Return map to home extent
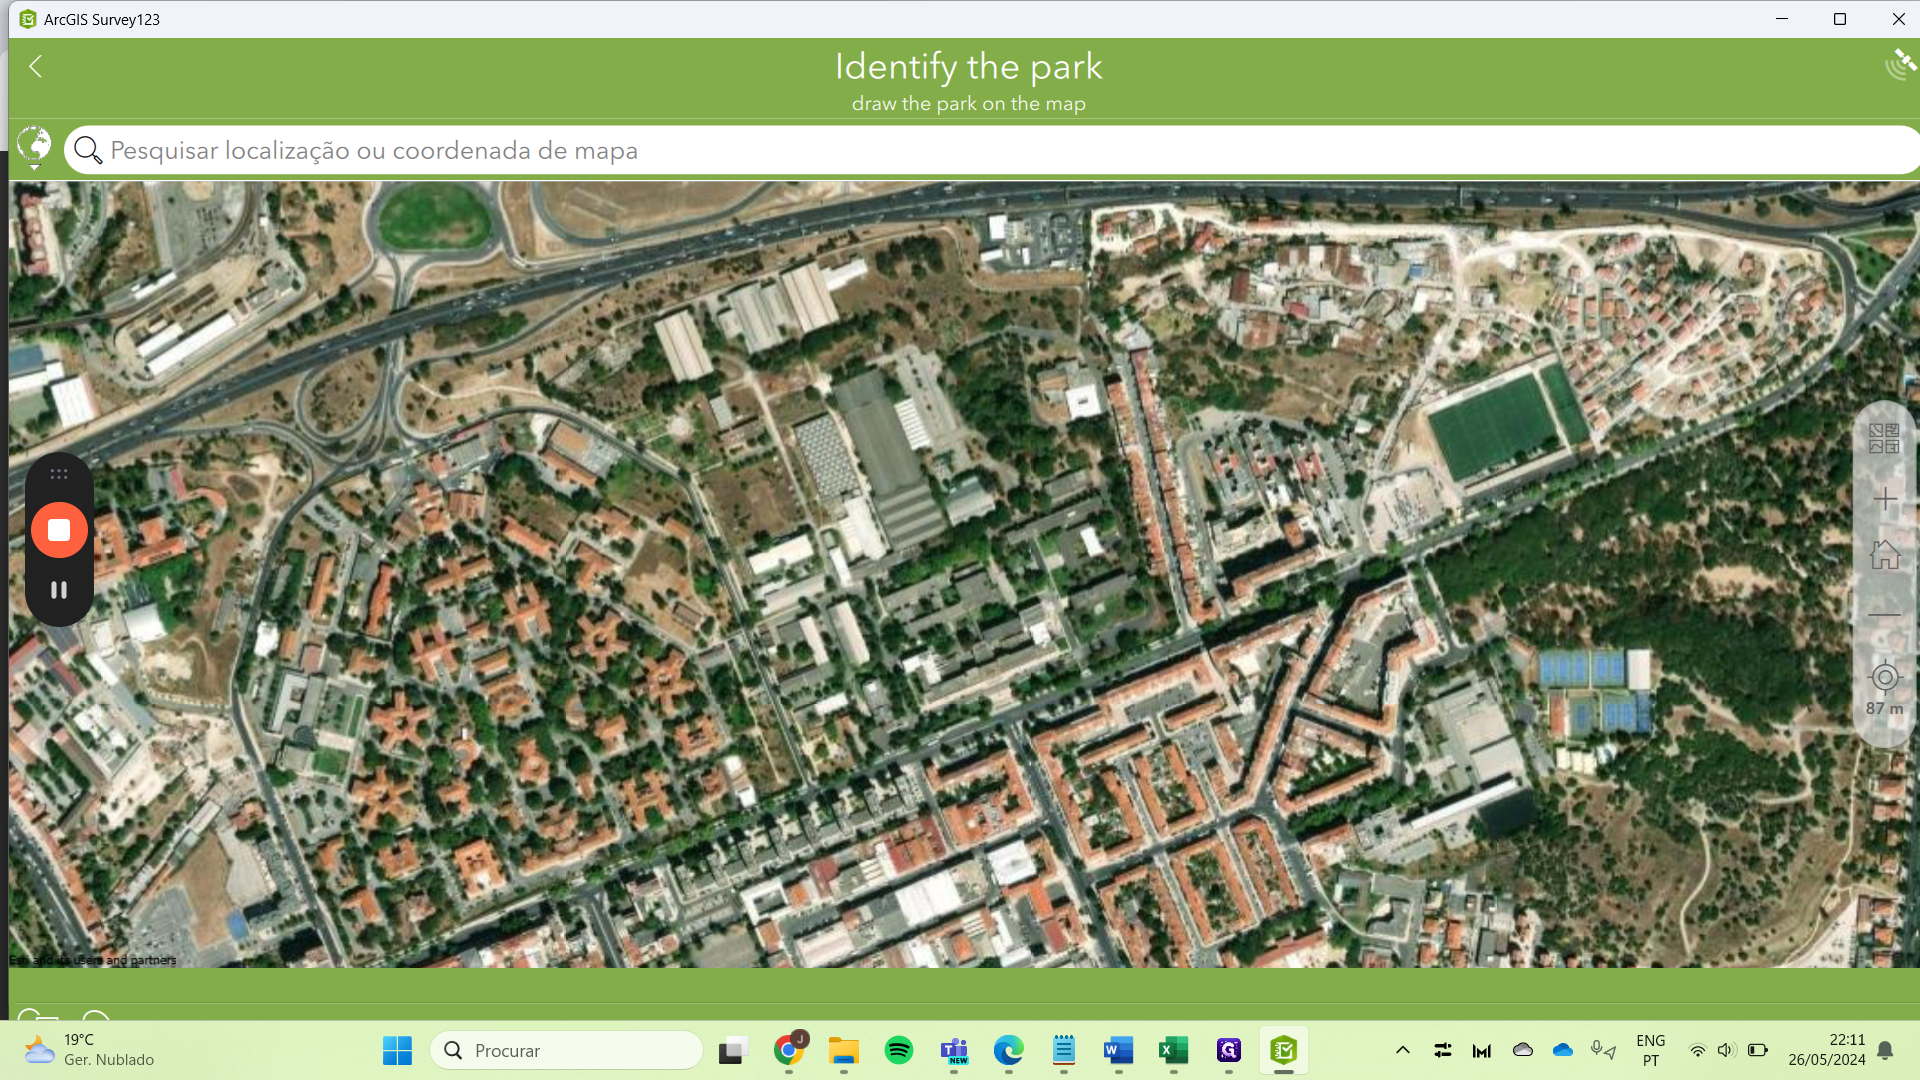The image size is (1920, 1080). 1884,555
